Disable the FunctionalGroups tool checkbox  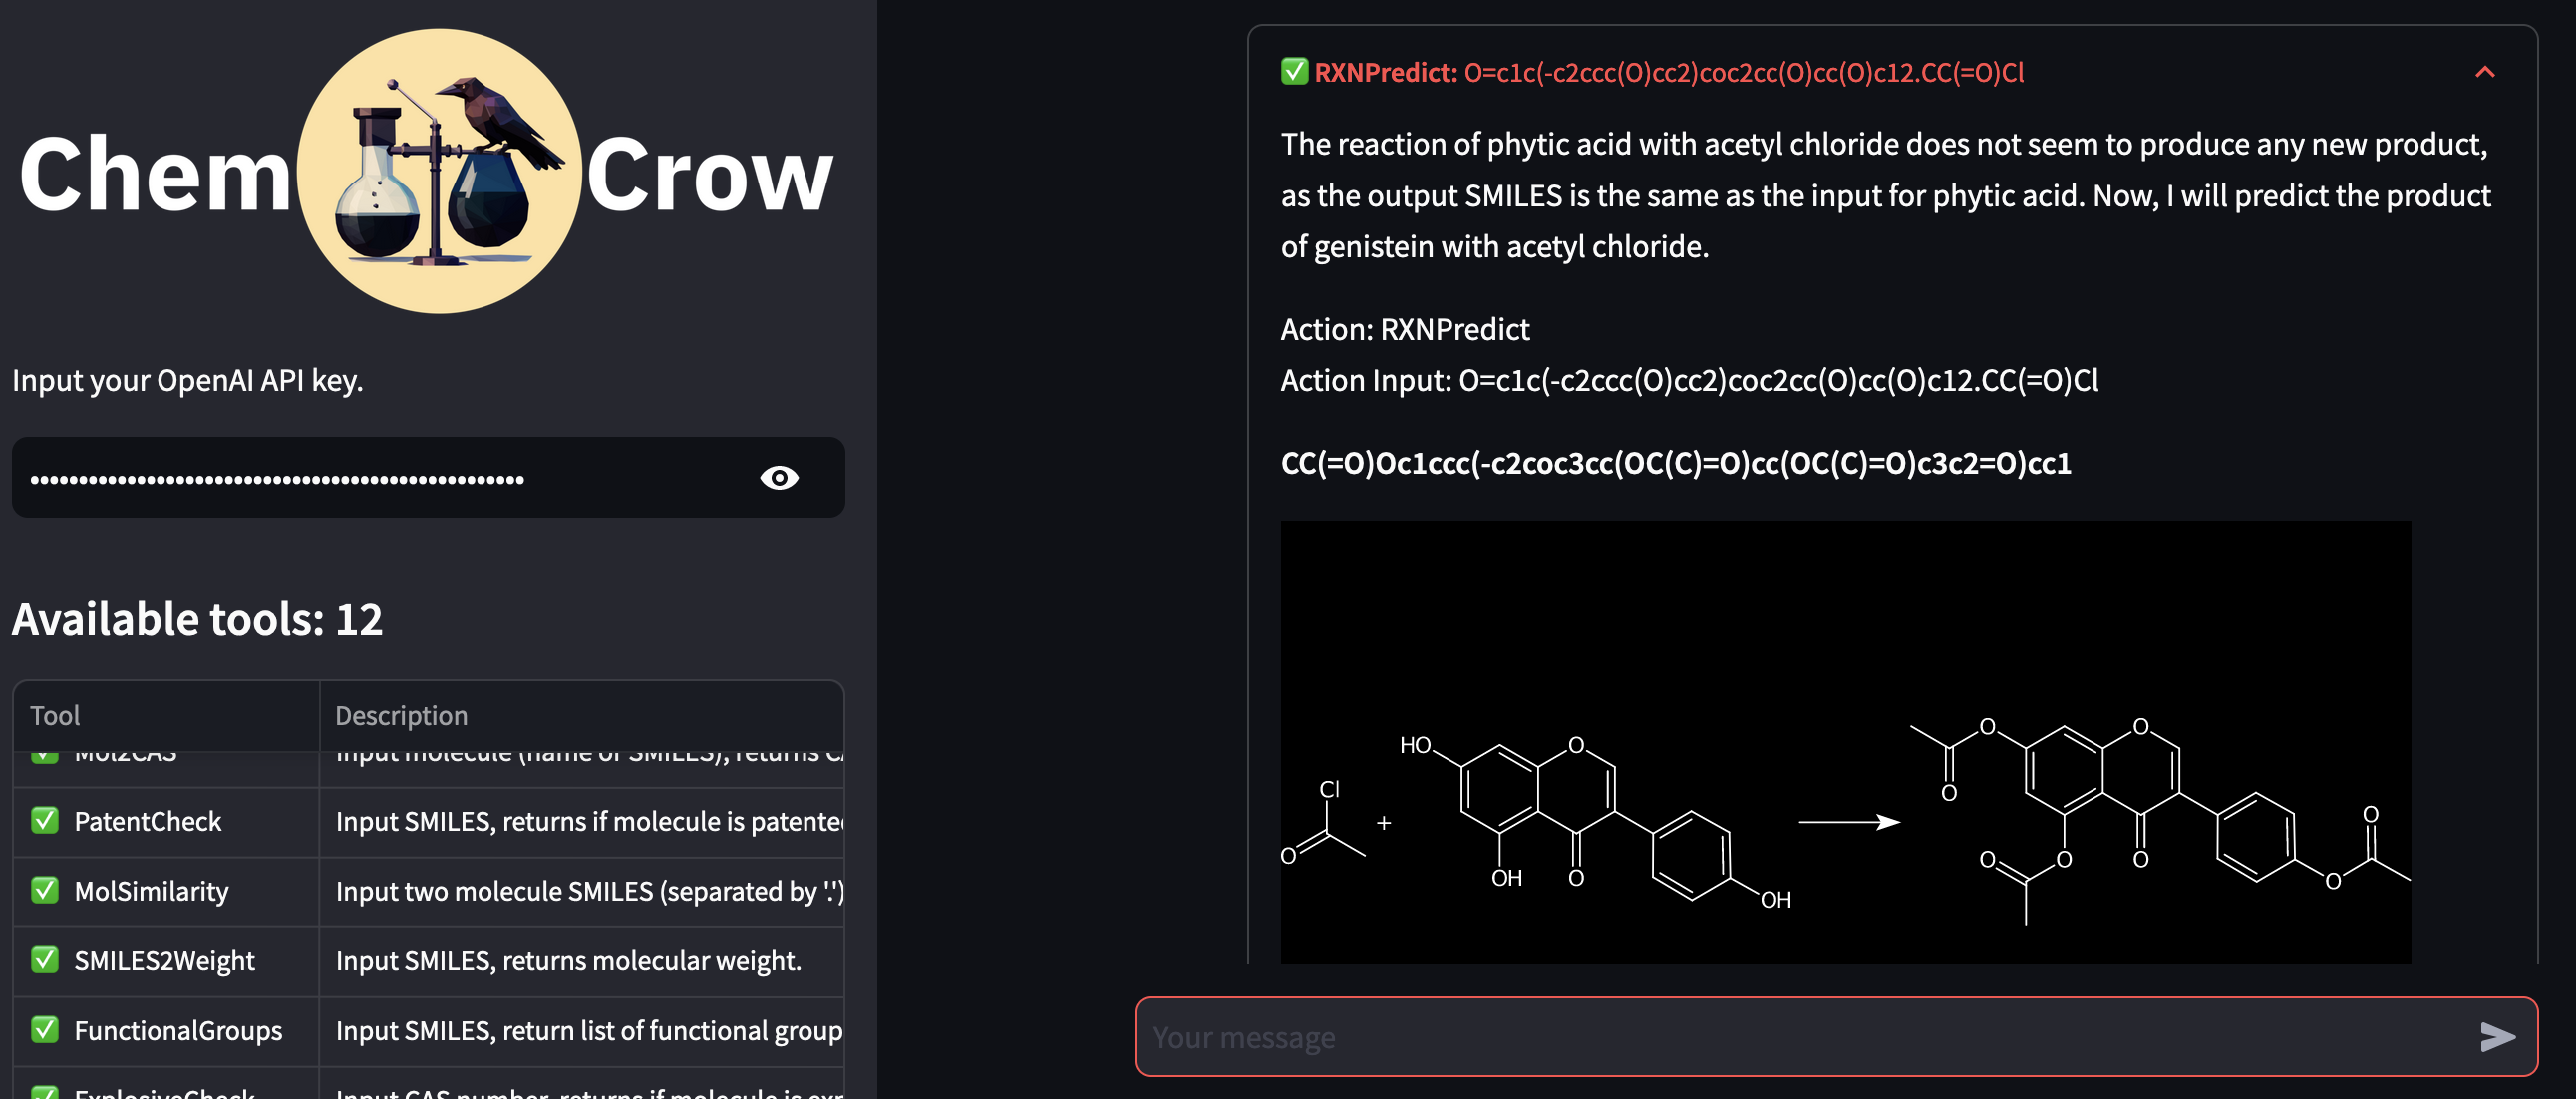pos(44,1030)
